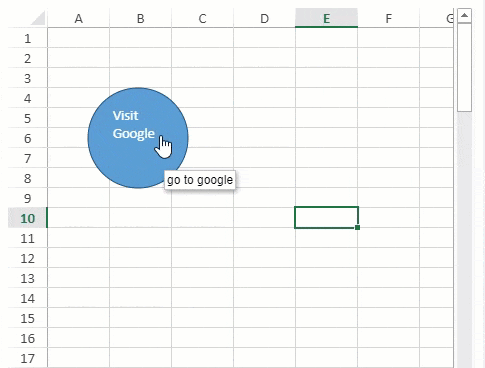Select row 1 header
485x368 pixels.
click(27, 38)
